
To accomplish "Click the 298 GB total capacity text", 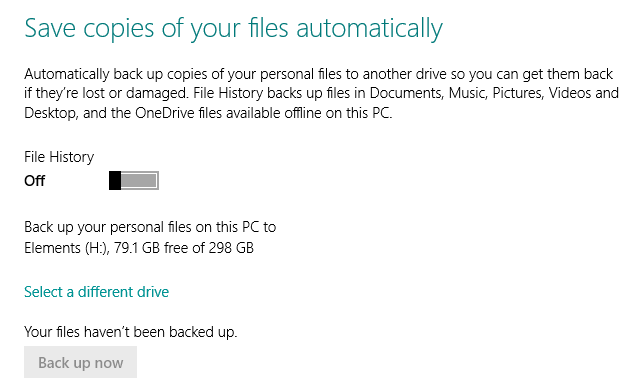I will tap(231, 248).
